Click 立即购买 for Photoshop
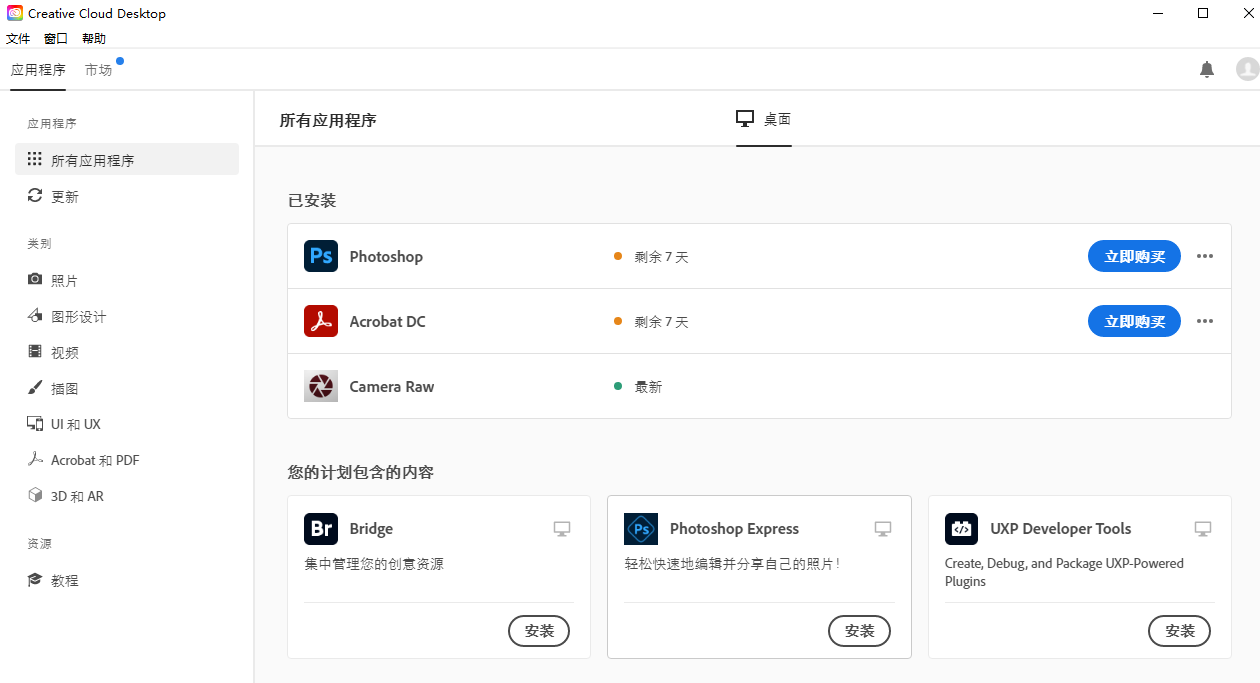The width and height of the screenshot is (1260, 683). (1134, 256)
